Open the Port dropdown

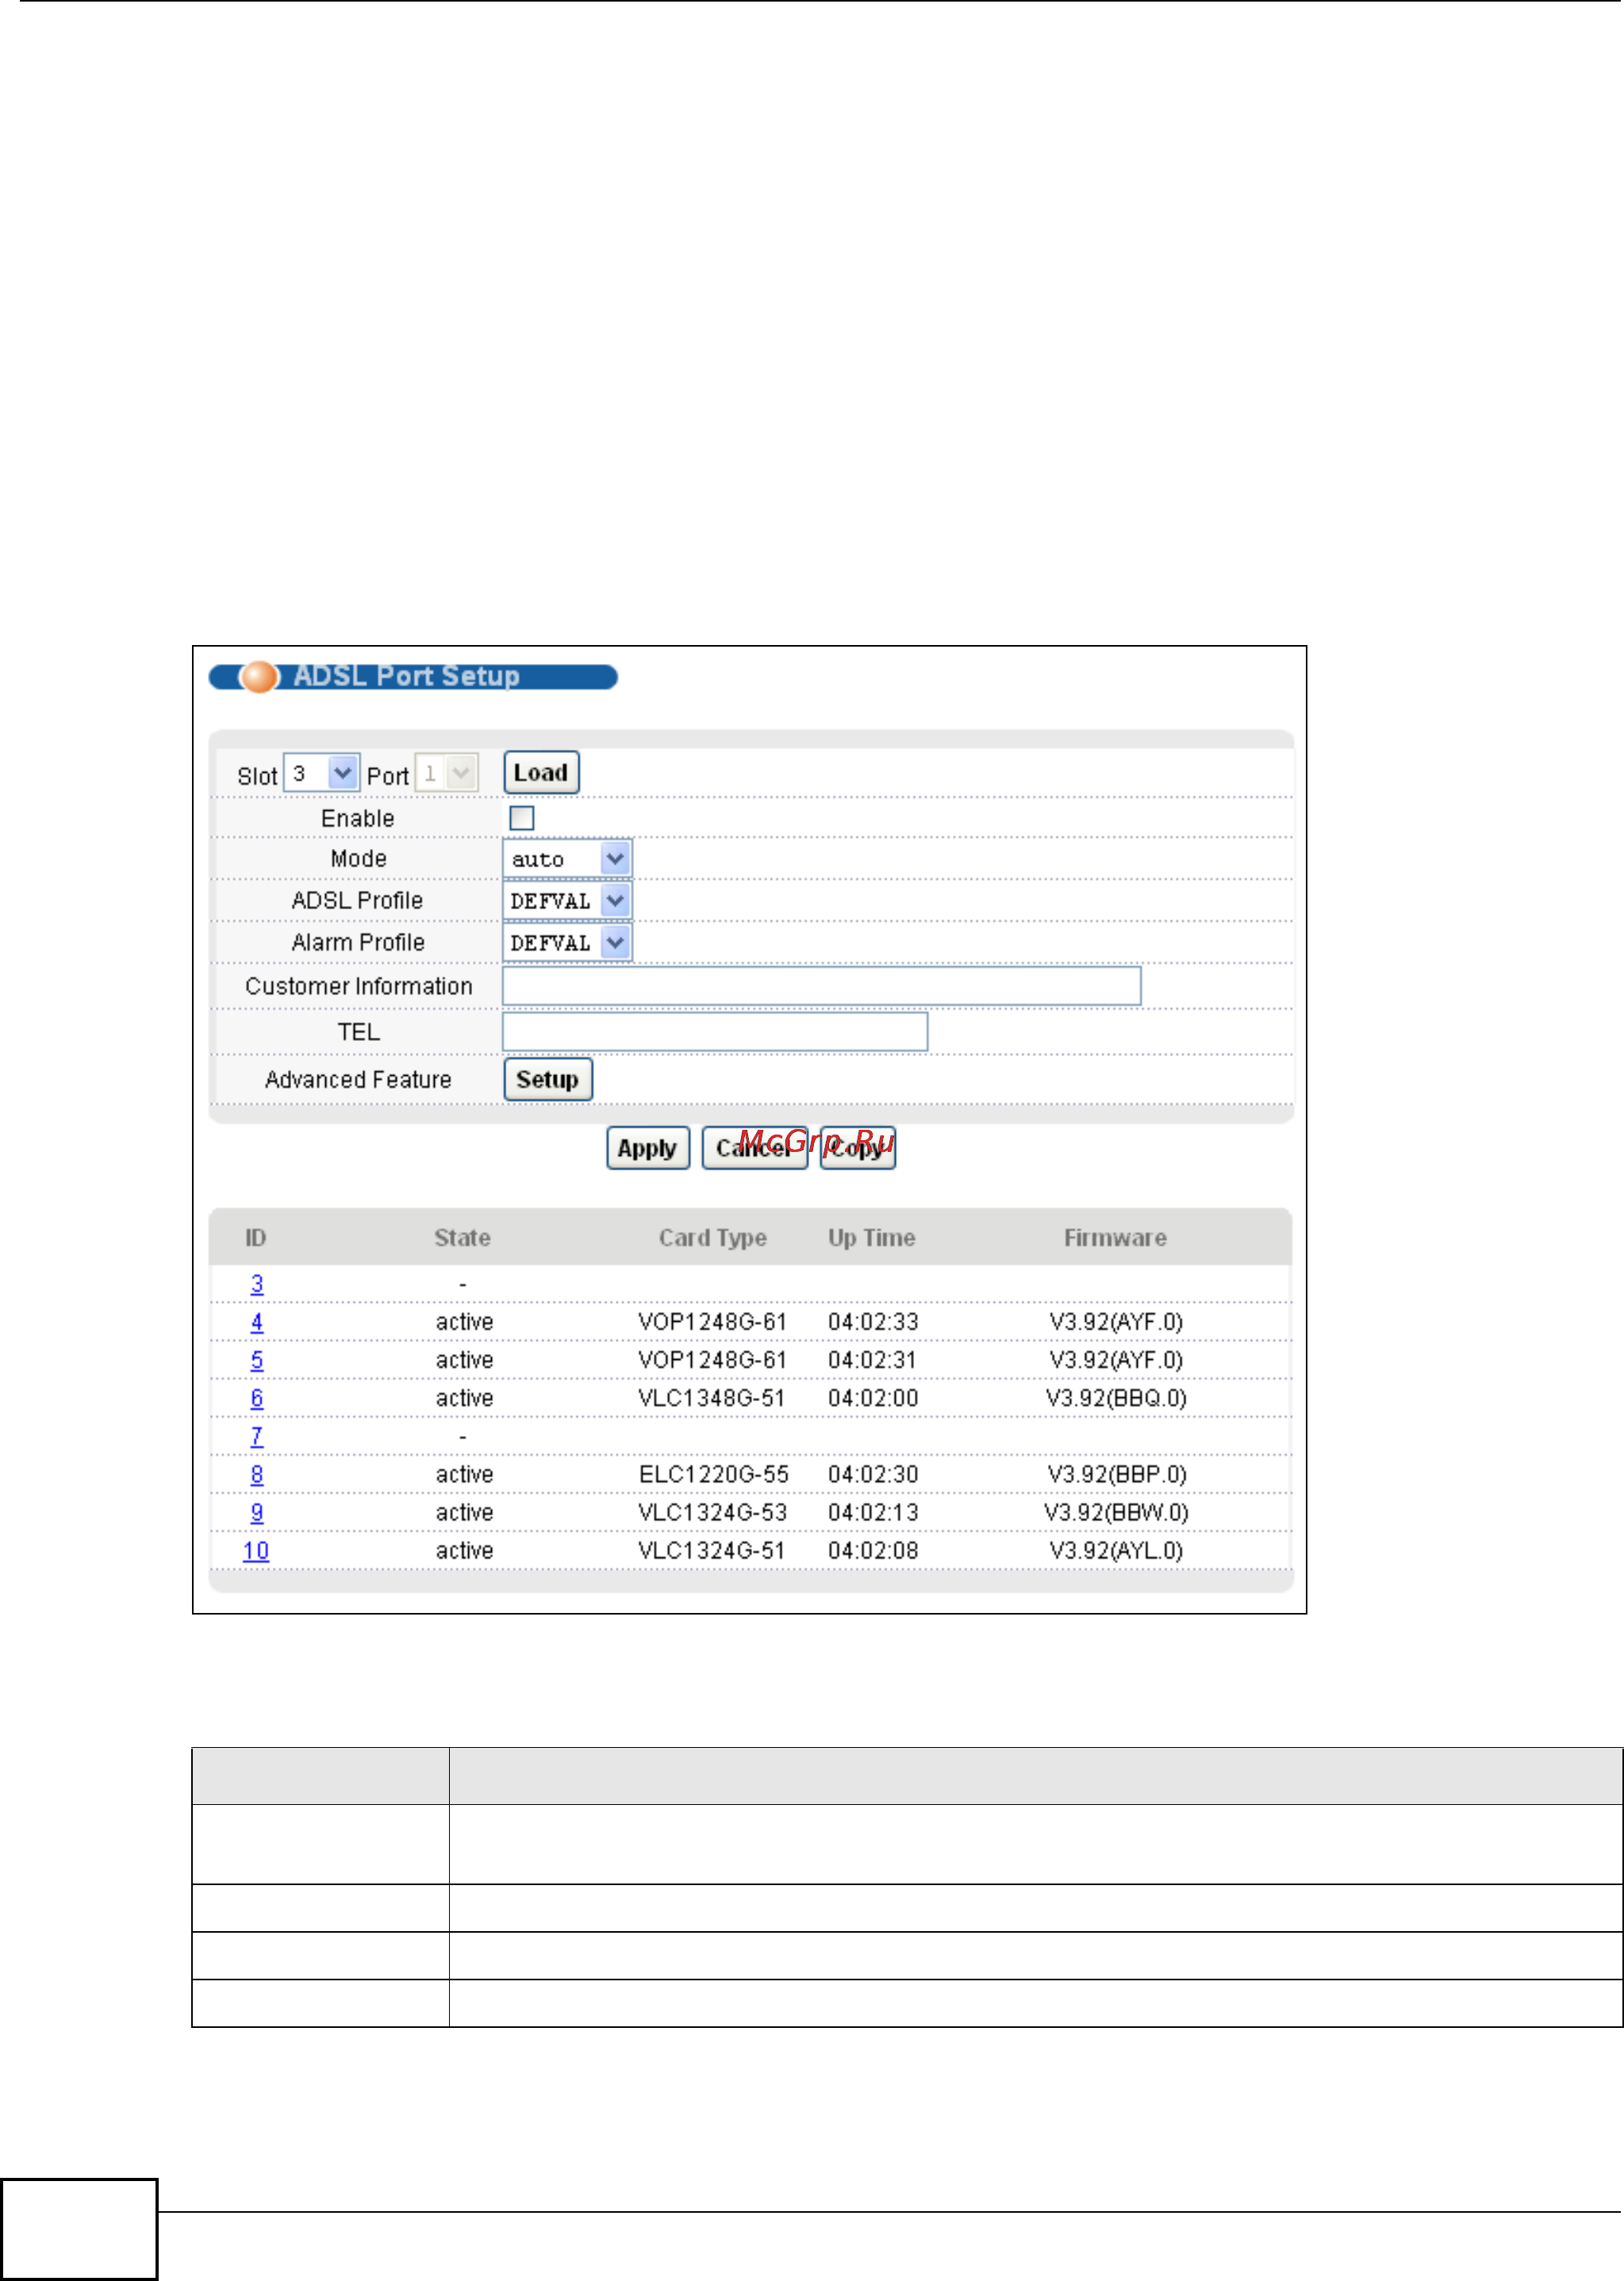[446, 773]
